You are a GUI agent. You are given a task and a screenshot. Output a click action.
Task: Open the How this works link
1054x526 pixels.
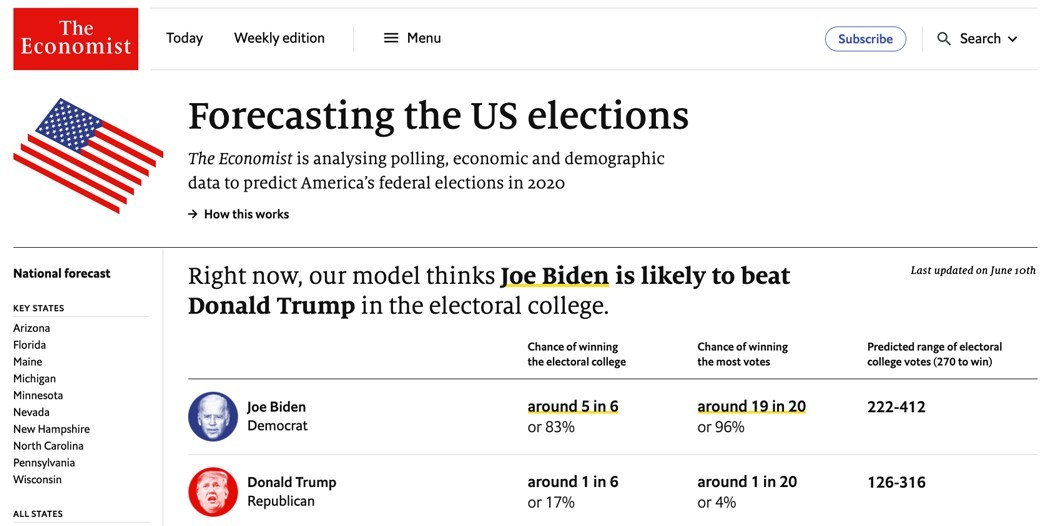[246, 214]
